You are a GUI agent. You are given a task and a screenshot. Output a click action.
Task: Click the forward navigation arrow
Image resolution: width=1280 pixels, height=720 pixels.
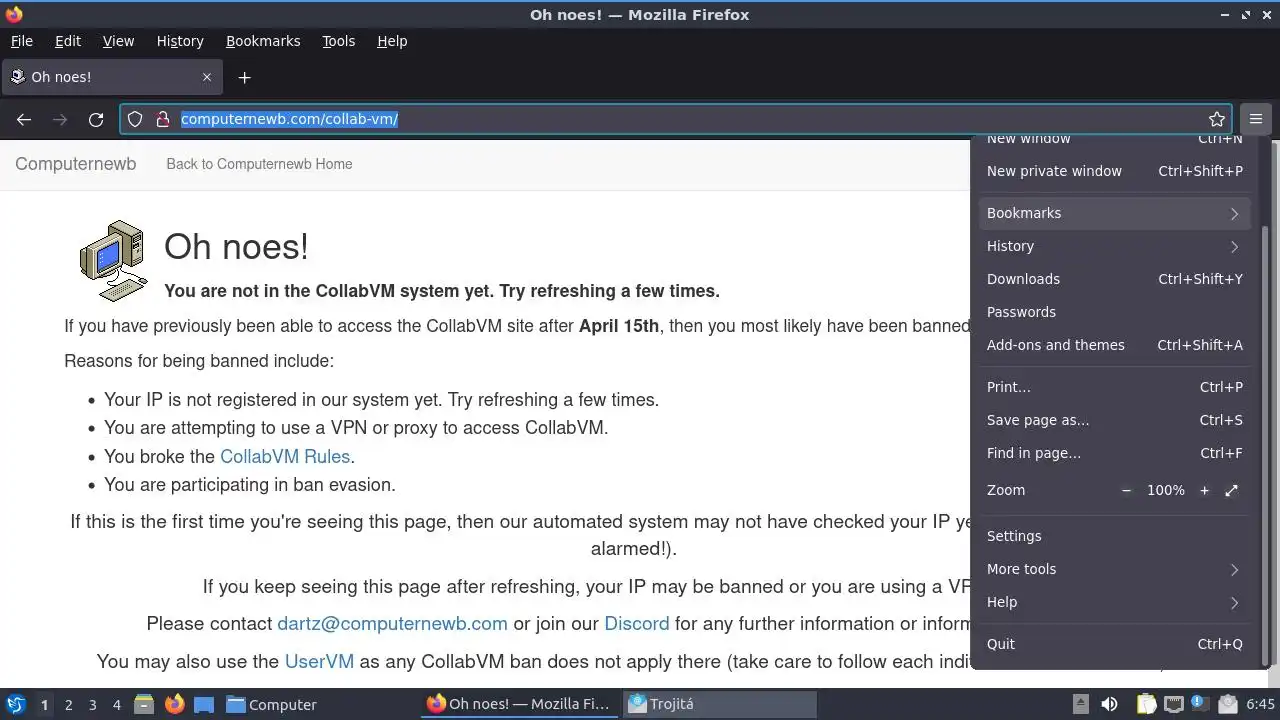coord(60,119)
